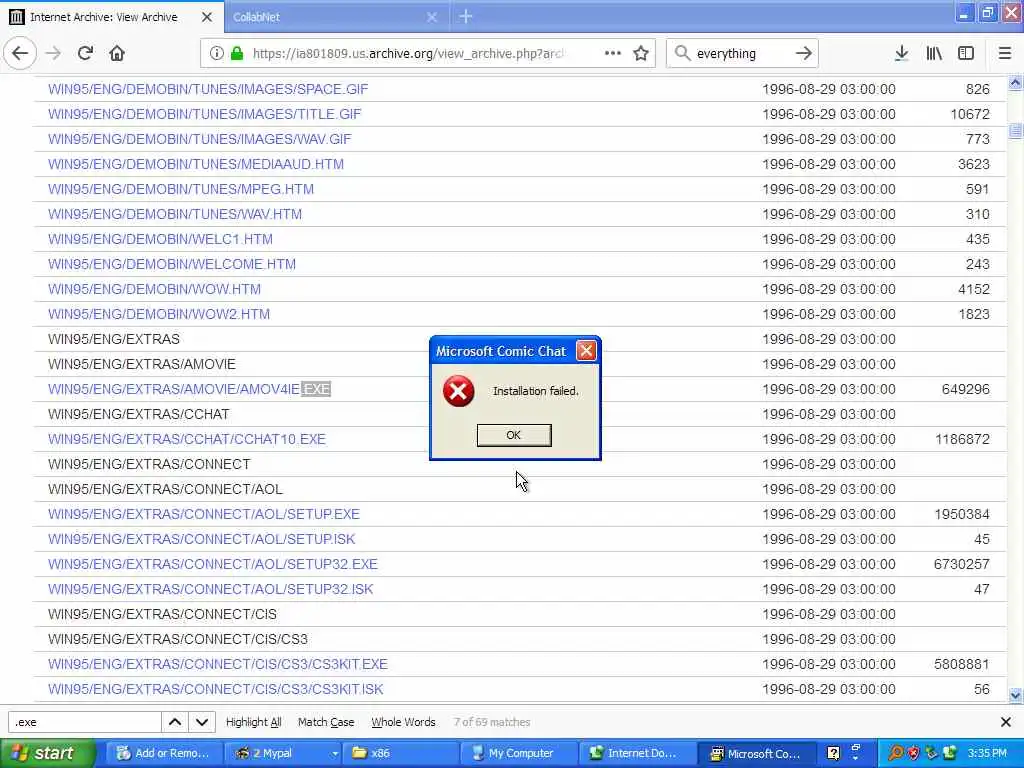Go to the Home page

117,54
